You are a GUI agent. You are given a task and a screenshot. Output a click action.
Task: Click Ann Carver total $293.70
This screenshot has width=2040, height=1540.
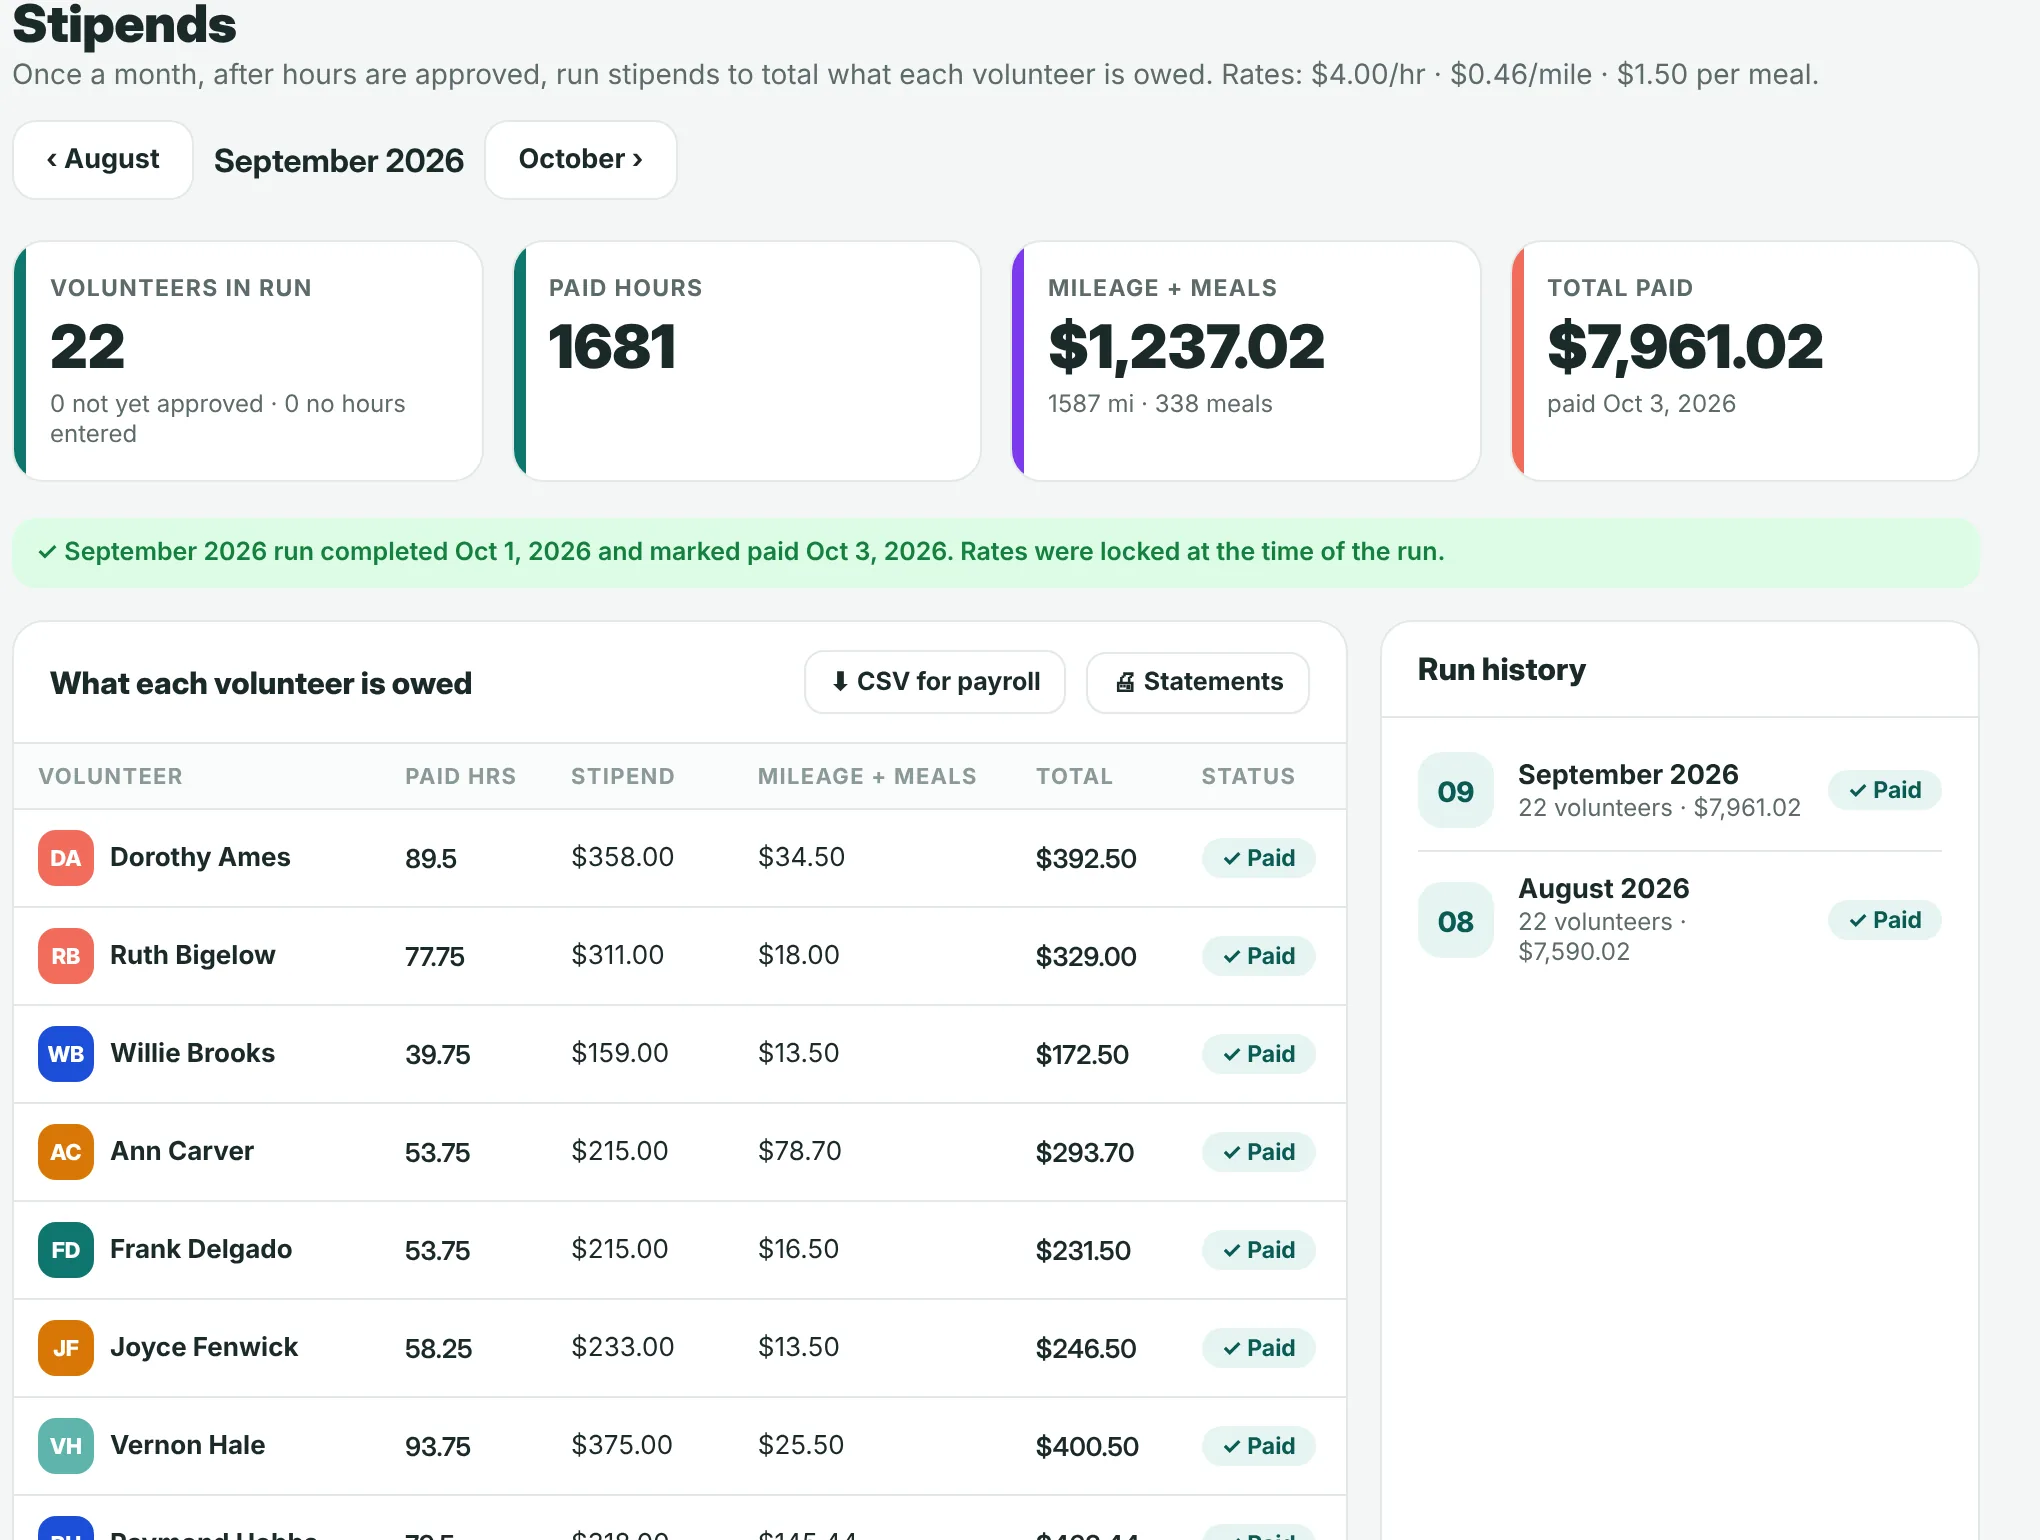click(1085, 1152)
